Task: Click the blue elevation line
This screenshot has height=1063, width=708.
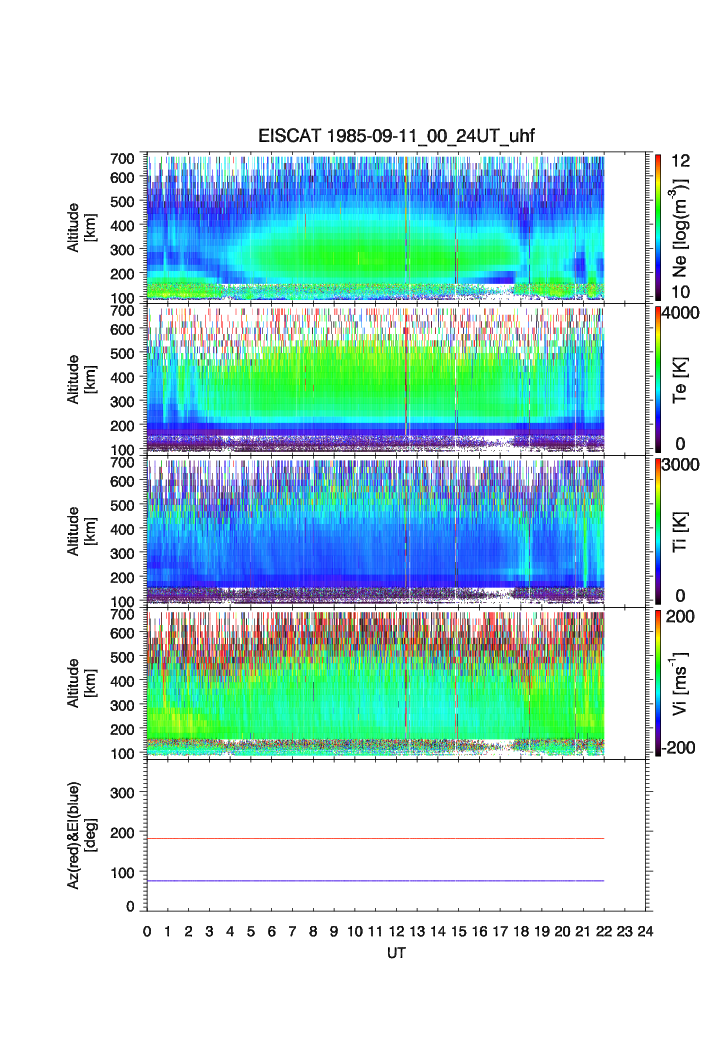Action: click(376, 881)
